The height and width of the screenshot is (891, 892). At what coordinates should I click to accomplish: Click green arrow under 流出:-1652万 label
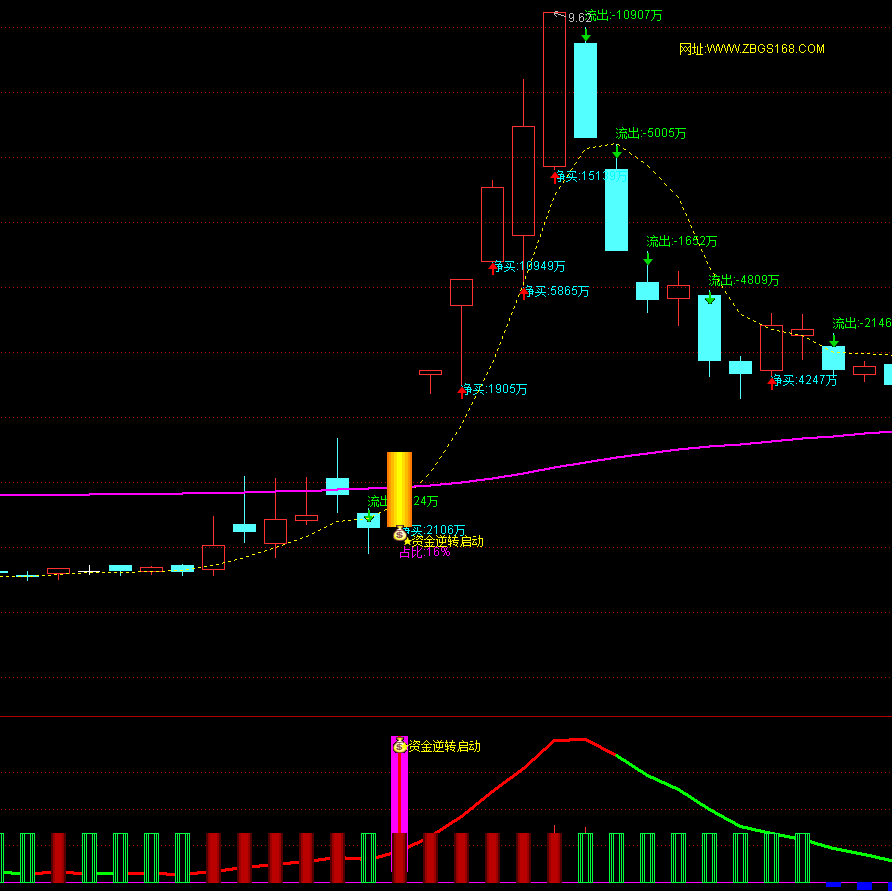coord(648,259)
